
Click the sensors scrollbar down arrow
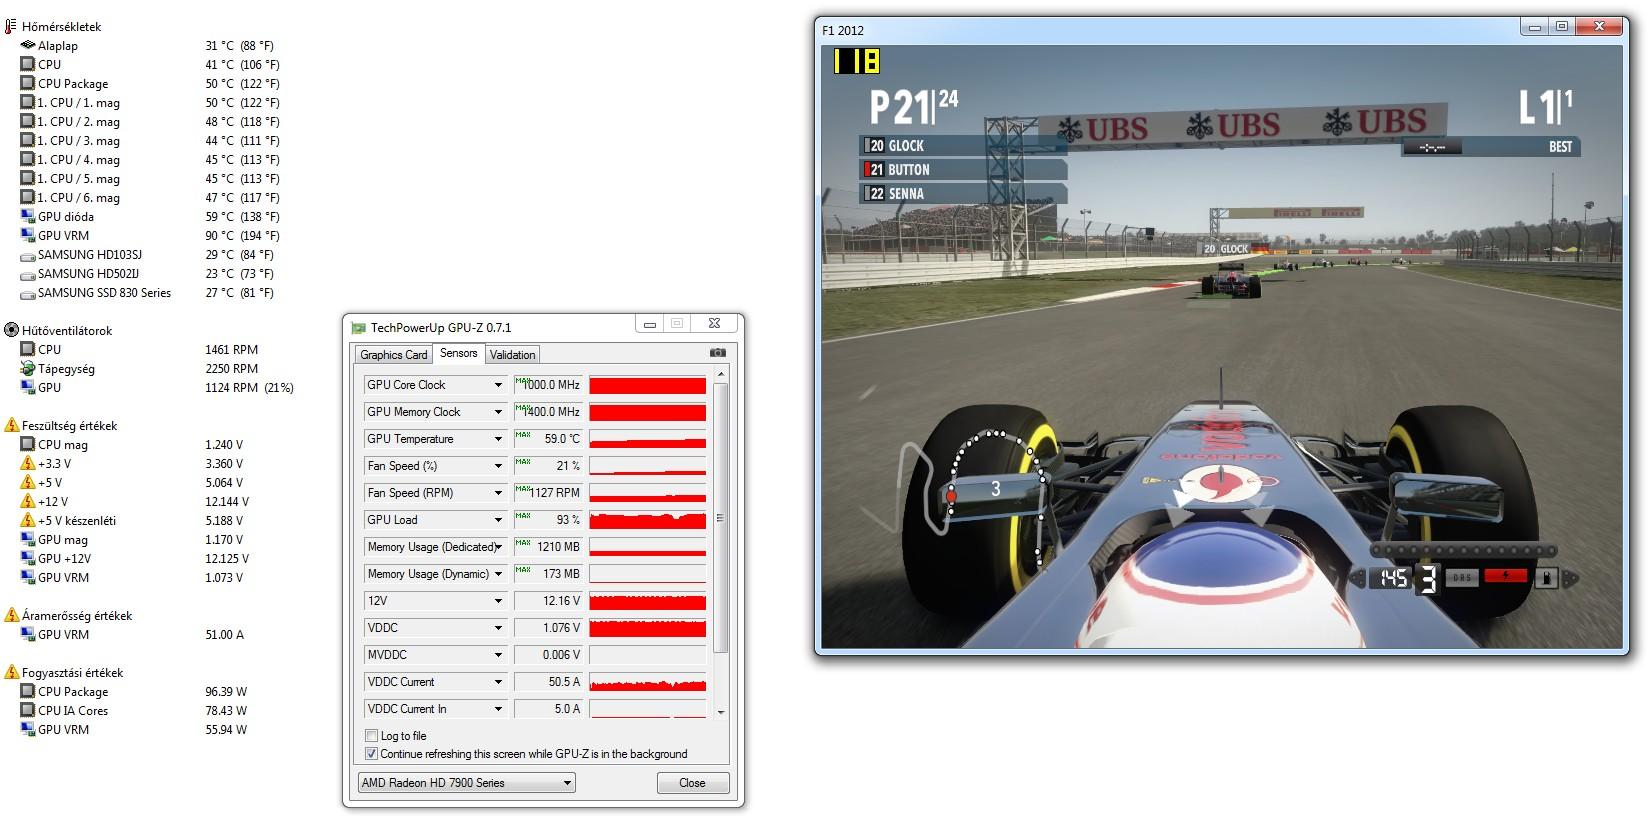(x=721, y=712)
